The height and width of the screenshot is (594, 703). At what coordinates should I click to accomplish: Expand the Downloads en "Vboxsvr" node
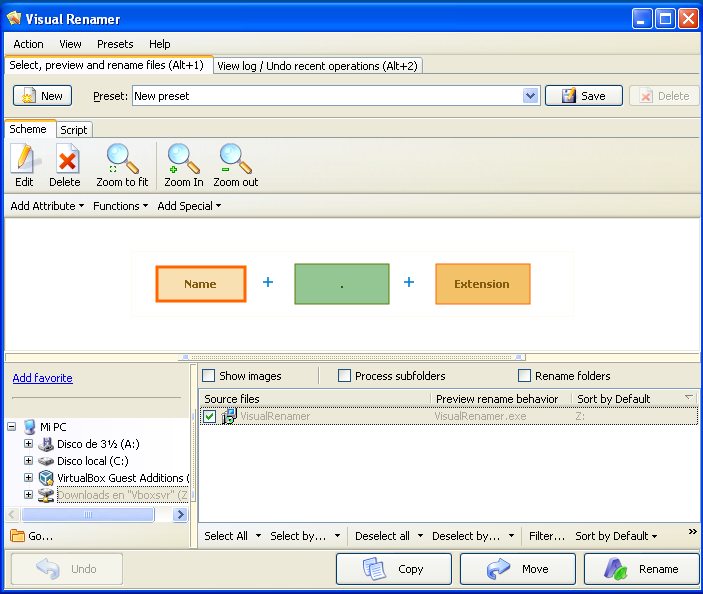(x=28, y=494)
